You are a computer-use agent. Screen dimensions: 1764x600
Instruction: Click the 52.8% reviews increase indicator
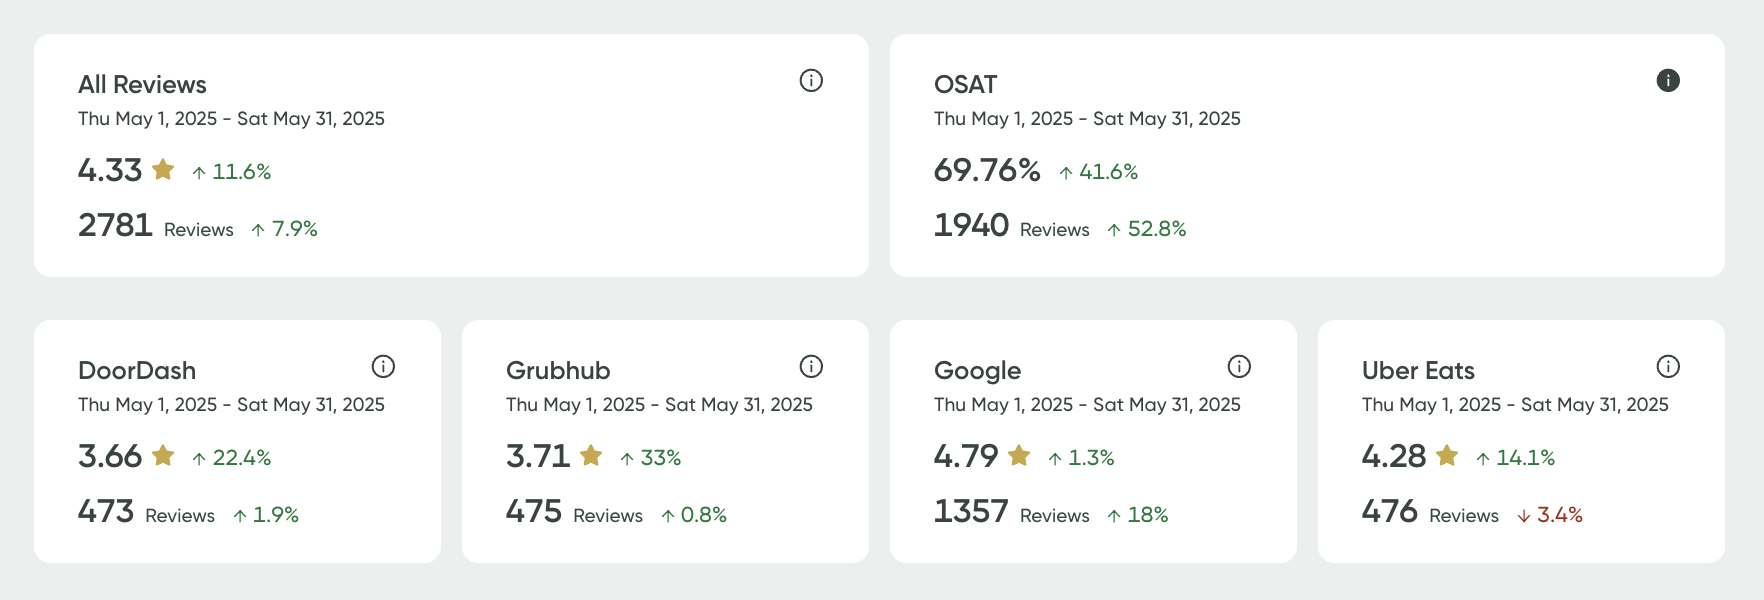(x=1147, y=229)
